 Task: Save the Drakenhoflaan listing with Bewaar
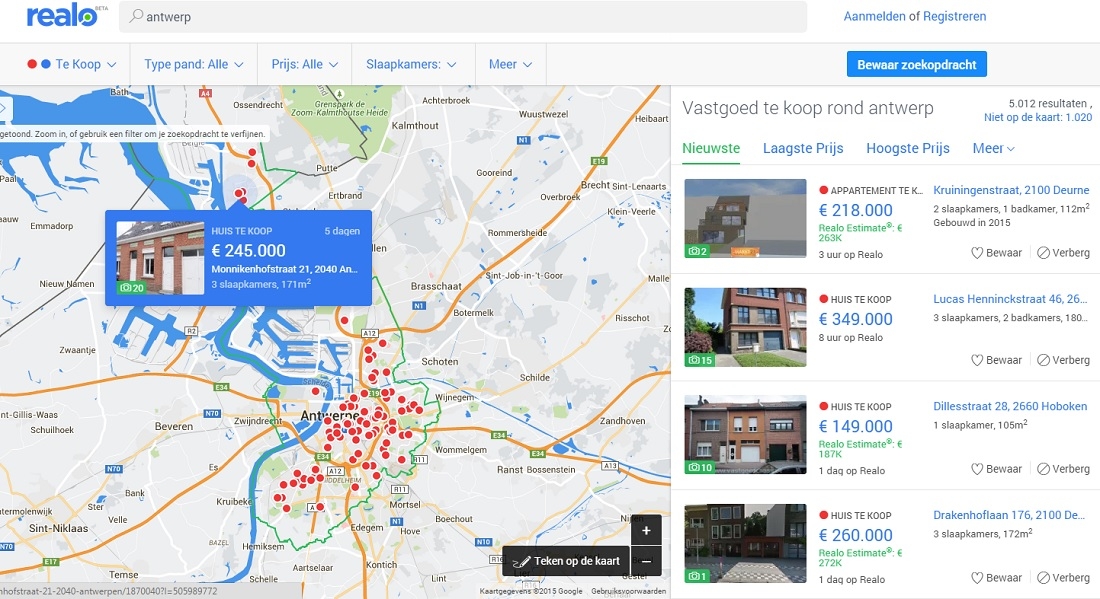click(x=997, y=578)
